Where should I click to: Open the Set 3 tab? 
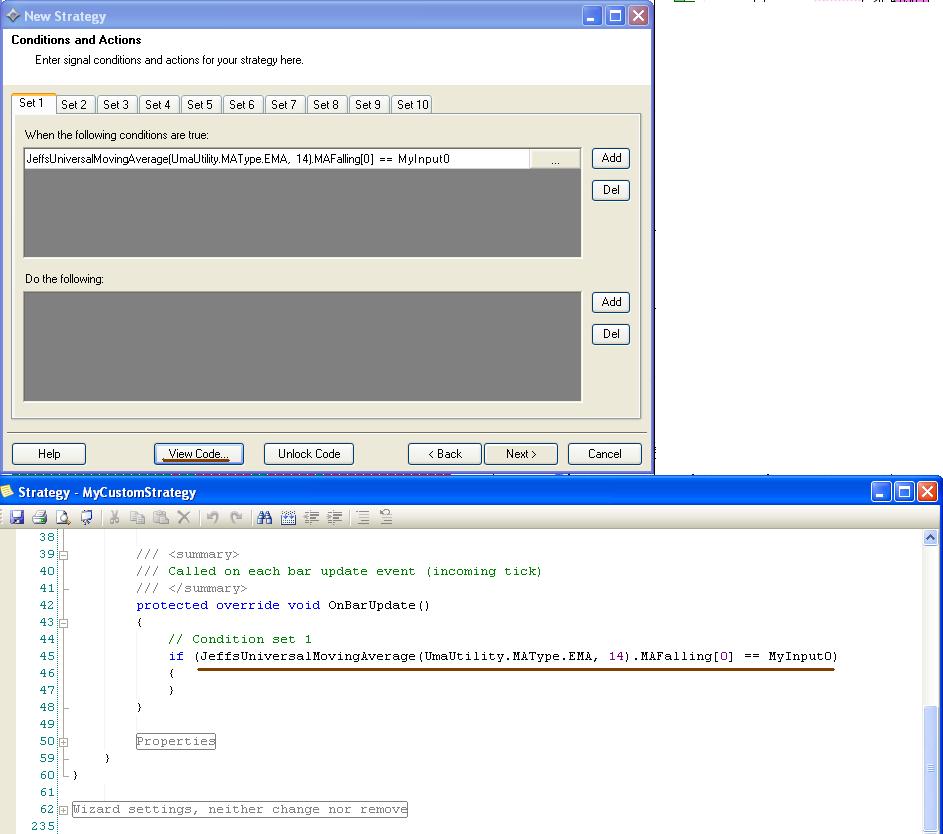(116, 105)
